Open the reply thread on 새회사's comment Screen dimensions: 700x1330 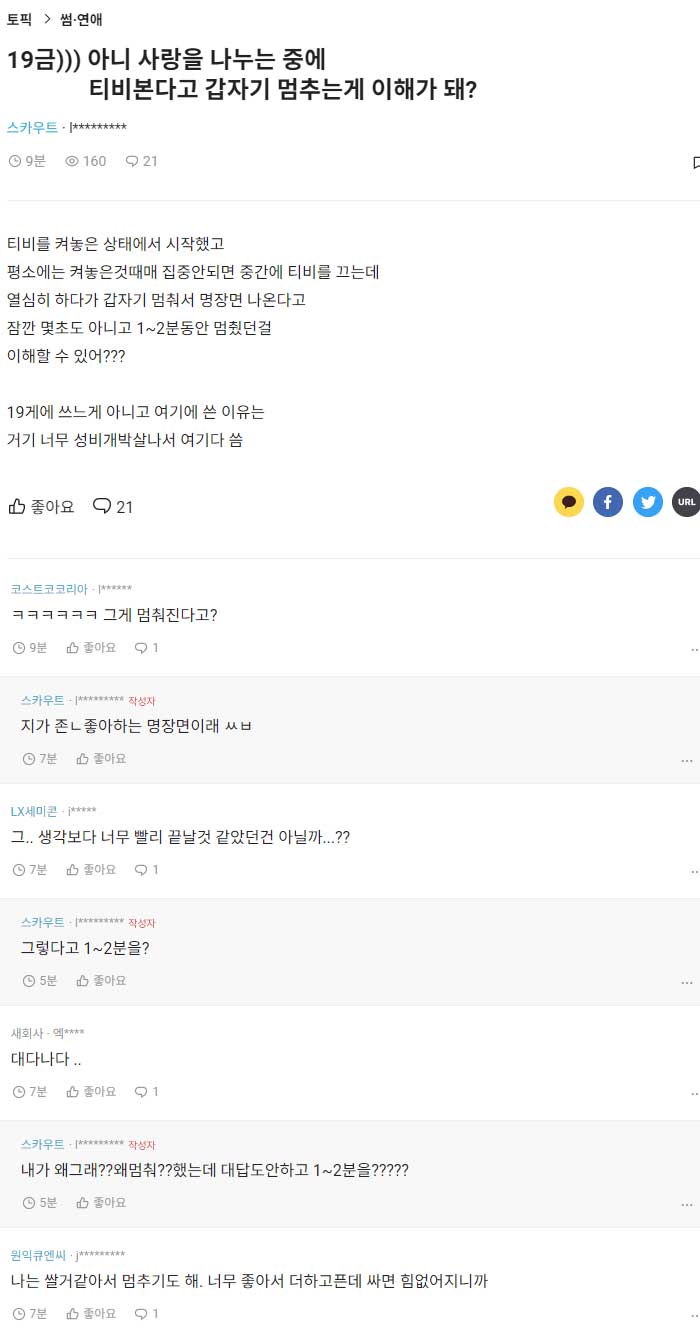[x=146, y=1092]
